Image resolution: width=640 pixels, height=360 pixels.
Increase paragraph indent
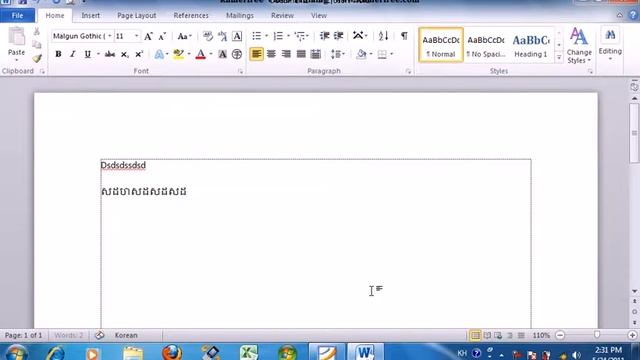(x=338, y=36)
